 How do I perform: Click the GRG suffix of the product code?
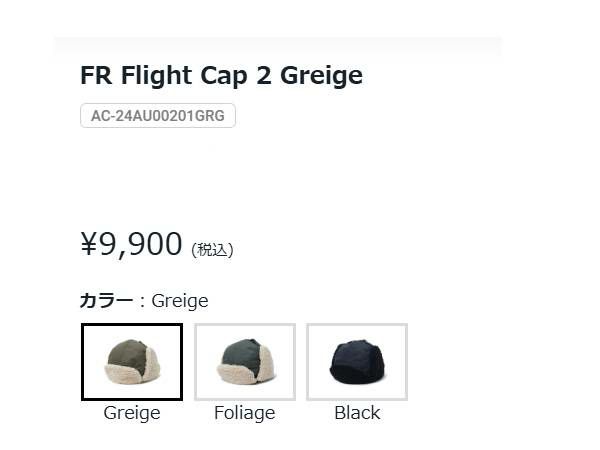tap(210, 116)
